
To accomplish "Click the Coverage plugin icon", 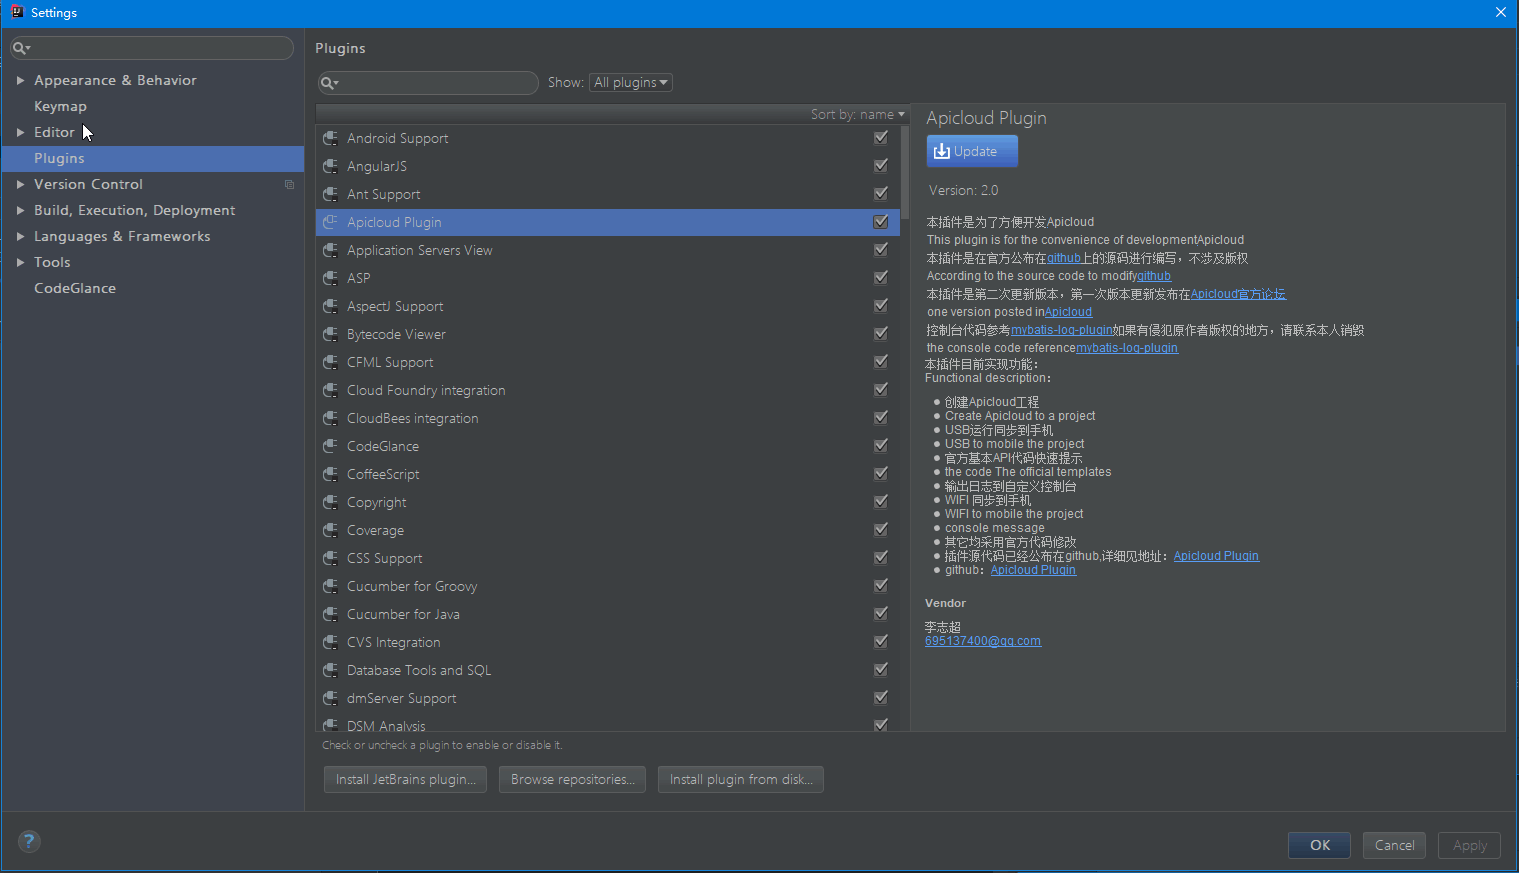I will (x=330, y=530).
